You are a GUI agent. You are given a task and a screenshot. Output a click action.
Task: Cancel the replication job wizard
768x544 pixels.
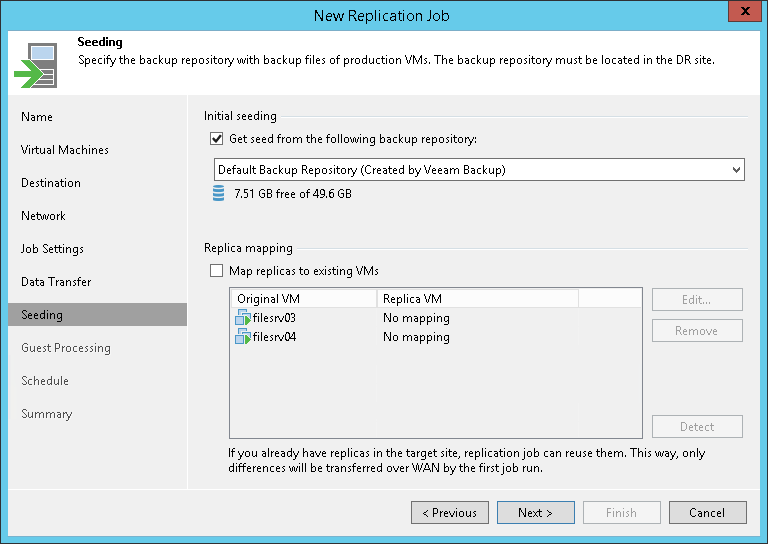pos(707,513)
